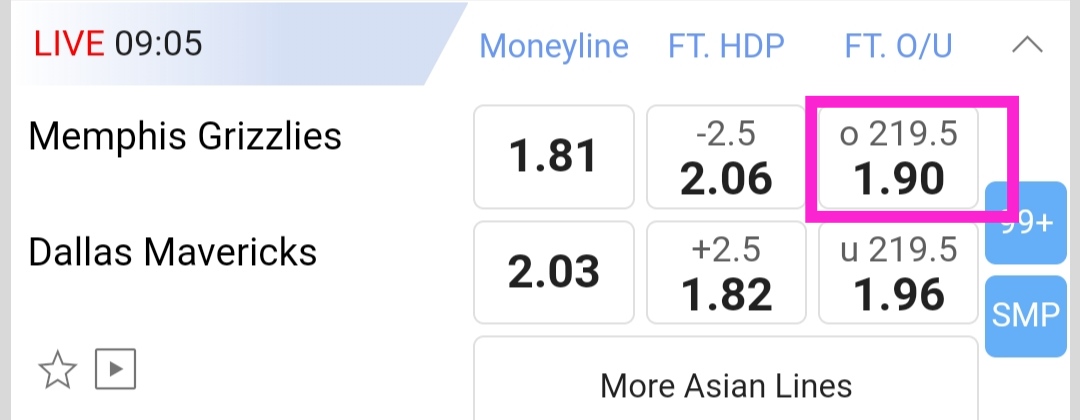The image size is (1080, 420).
Task: Select over 219.5 odds at 1.90
Action: click(x=898, y=158)
